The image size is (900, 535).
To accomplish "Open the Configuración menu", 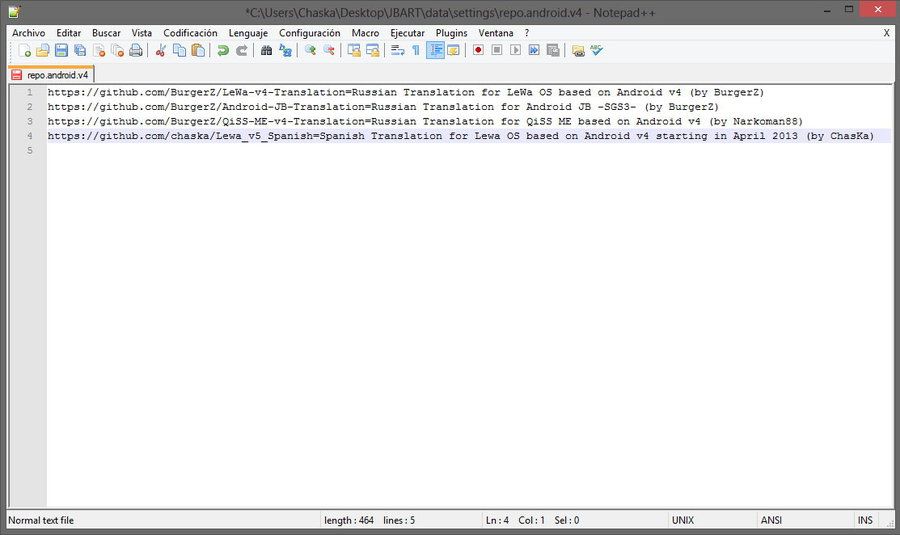I will [x=310, y=33].
